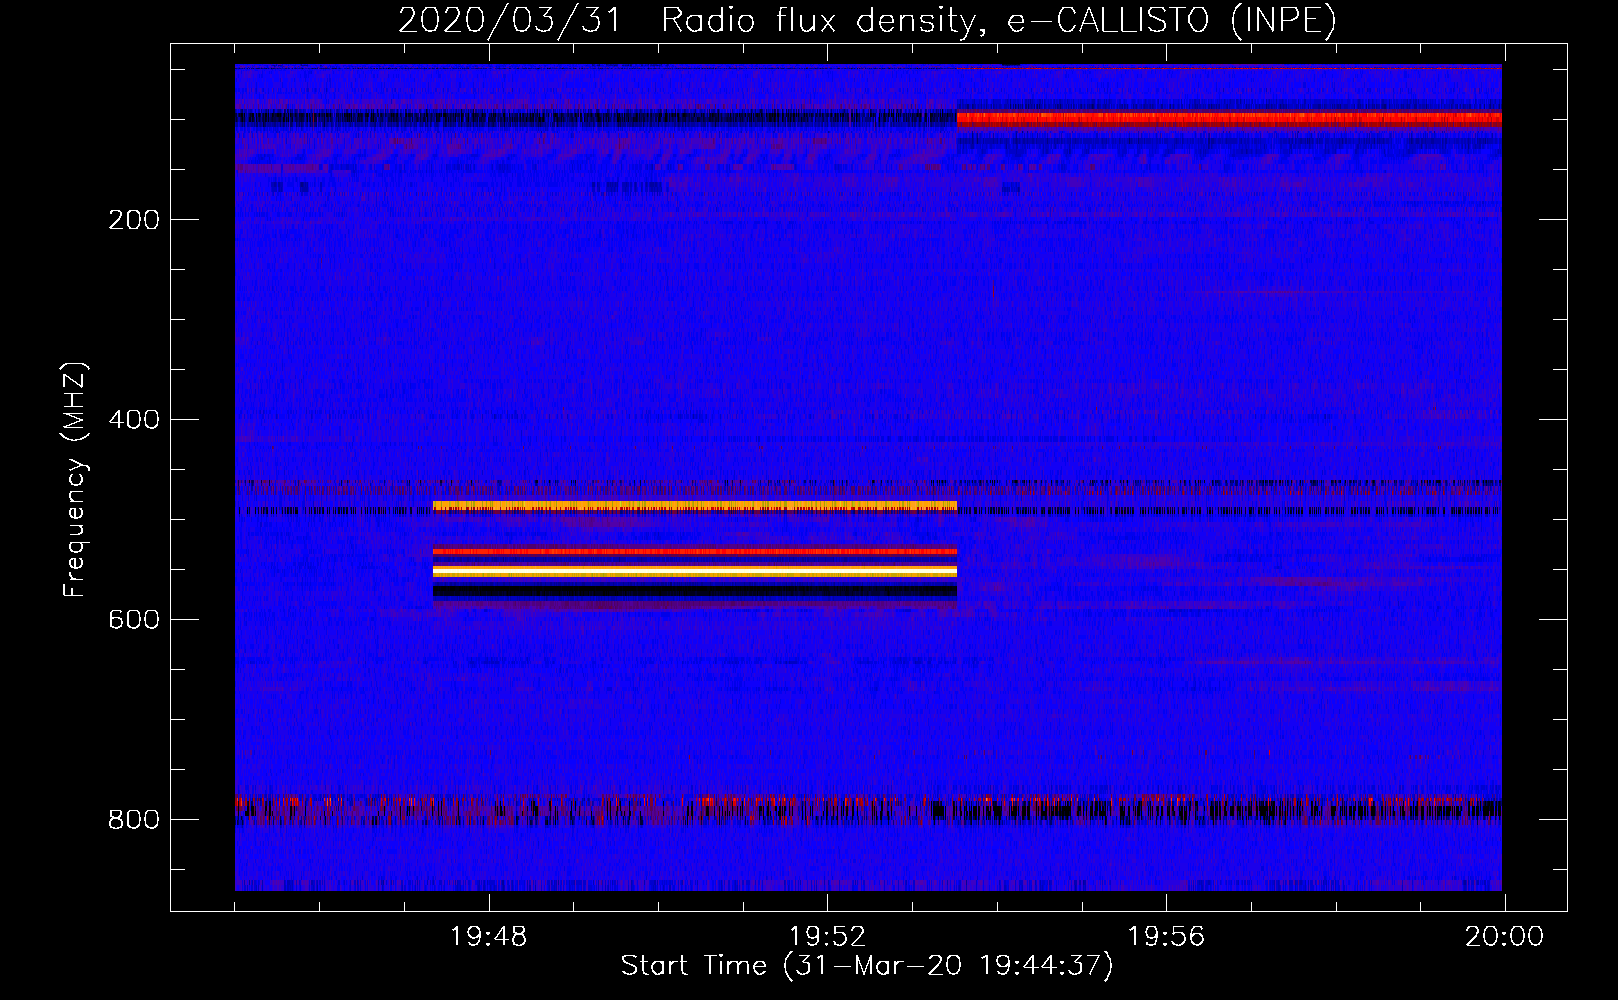Select the 600 frequency axis label
Viewport: 1618px width, 1000px height.
(133, 620)
